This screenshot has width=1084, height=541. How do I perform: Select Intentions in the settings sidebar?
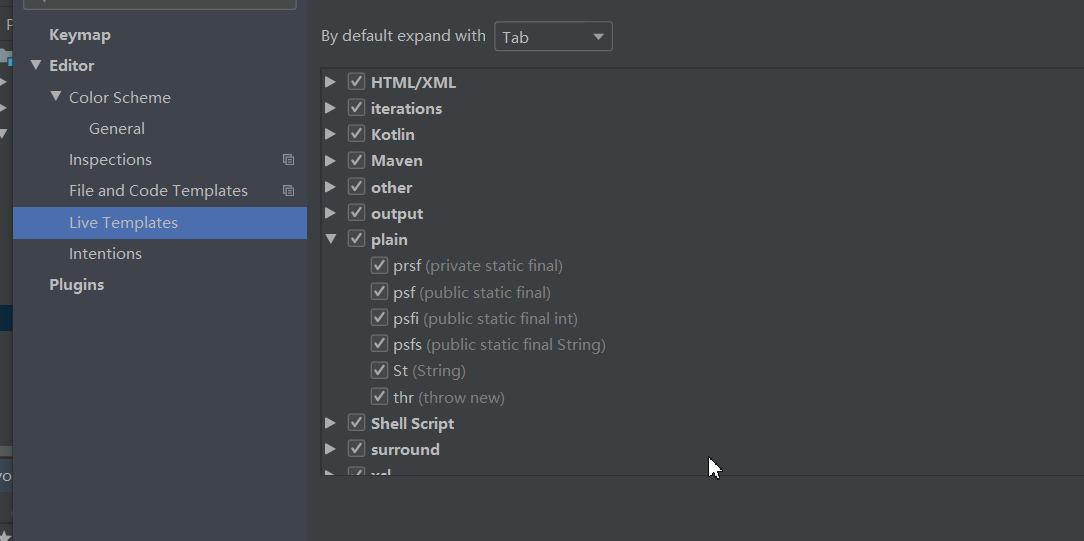tap(105, 254)
